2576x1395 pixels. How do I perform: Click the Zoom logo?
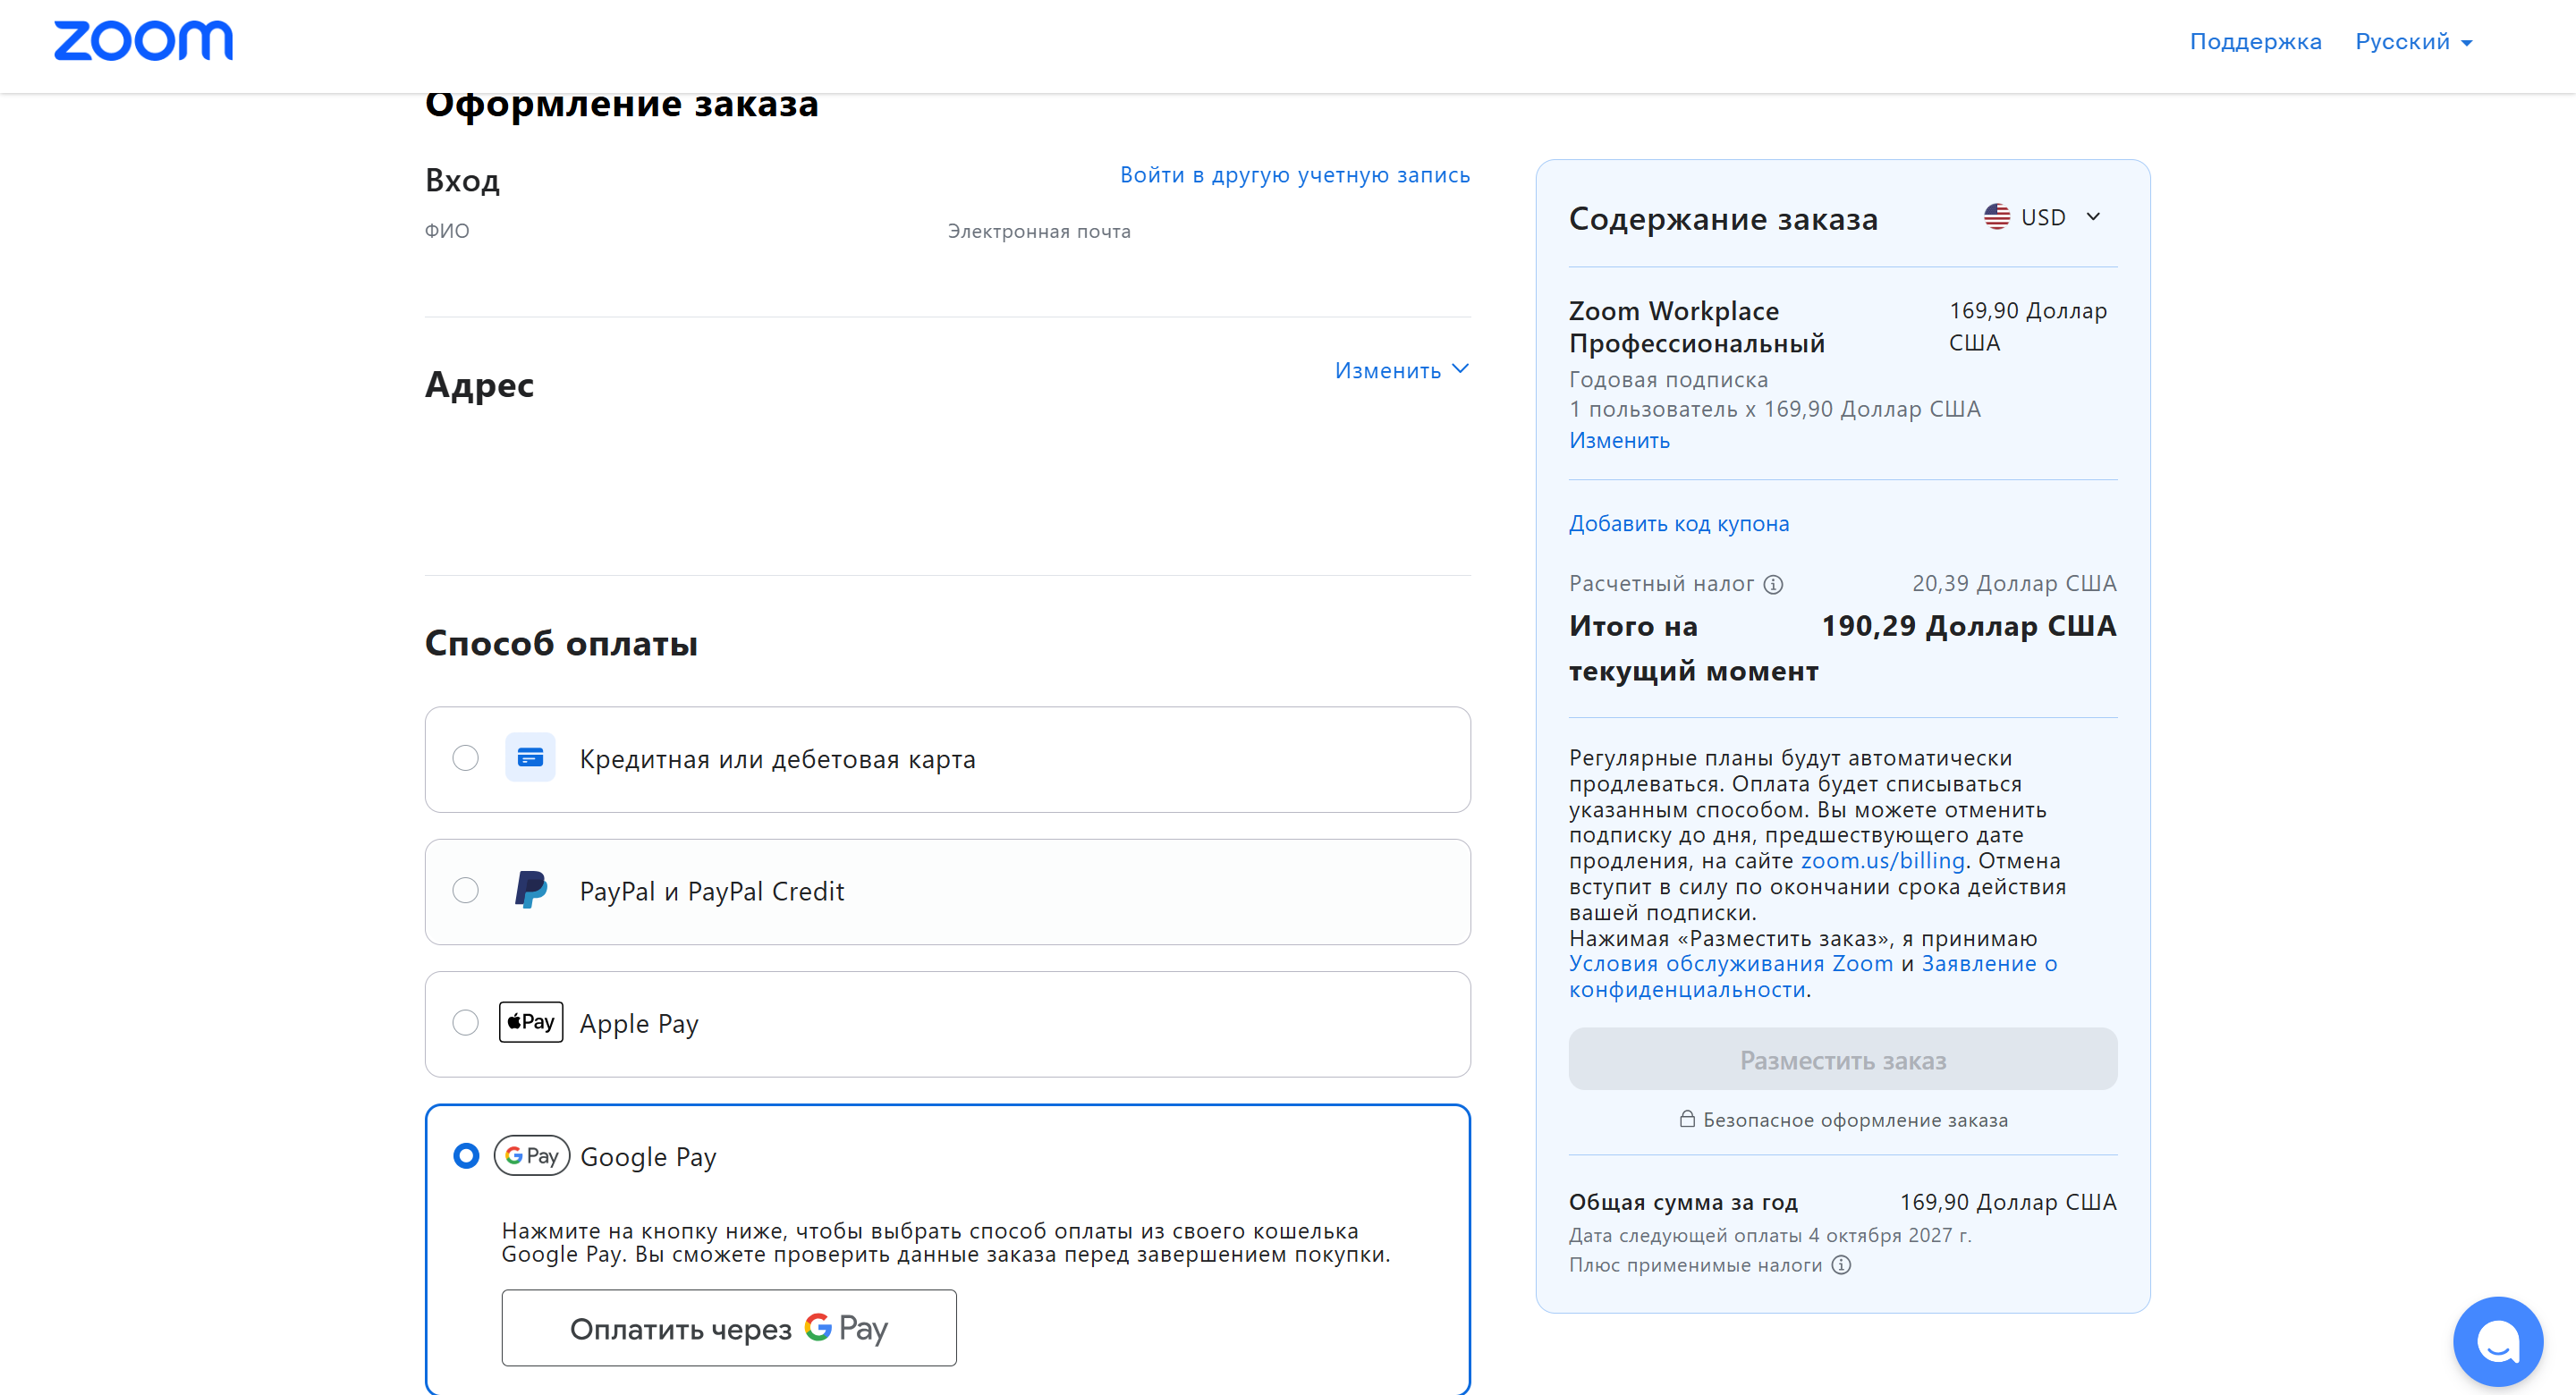tap(143, 41)
